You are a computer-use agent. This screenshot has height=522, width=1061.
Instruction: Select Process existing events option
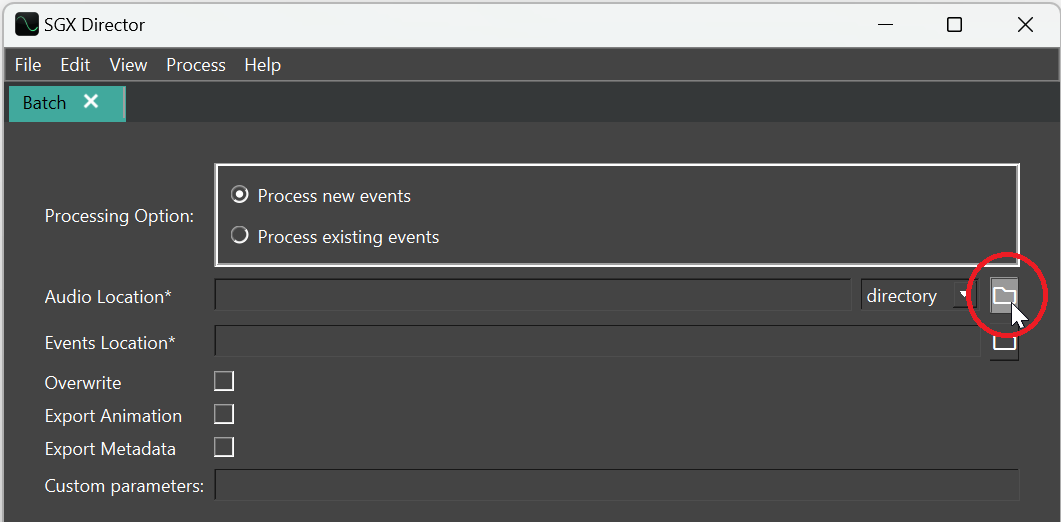click(x=240, y=237)
